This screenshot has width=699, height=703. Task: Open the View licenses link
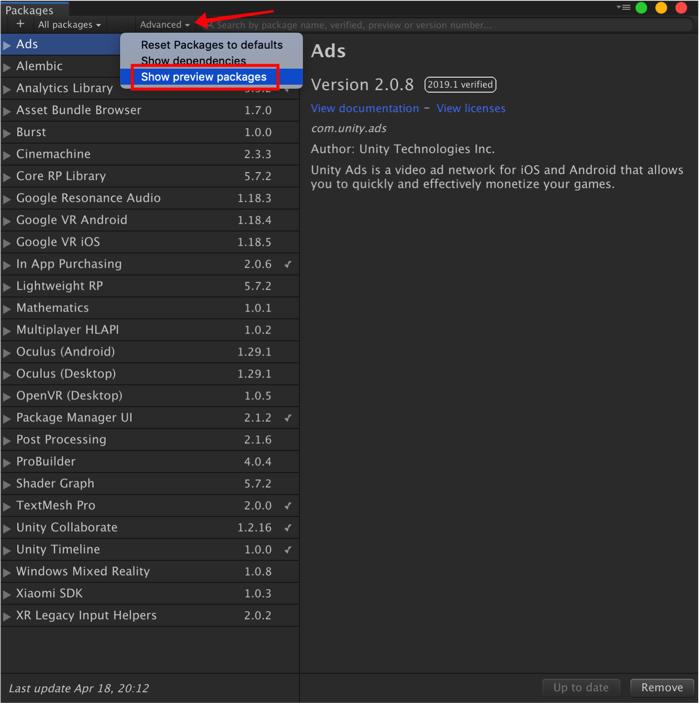click(471, 108)
